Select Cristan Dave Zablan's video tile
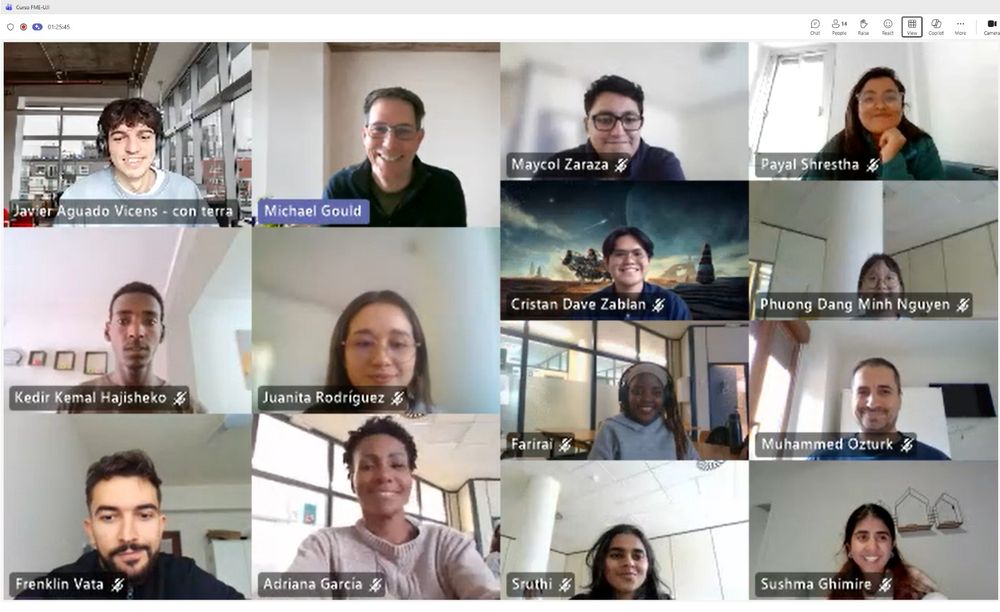This screenshot has width=1000, height=612. (624, 251)
